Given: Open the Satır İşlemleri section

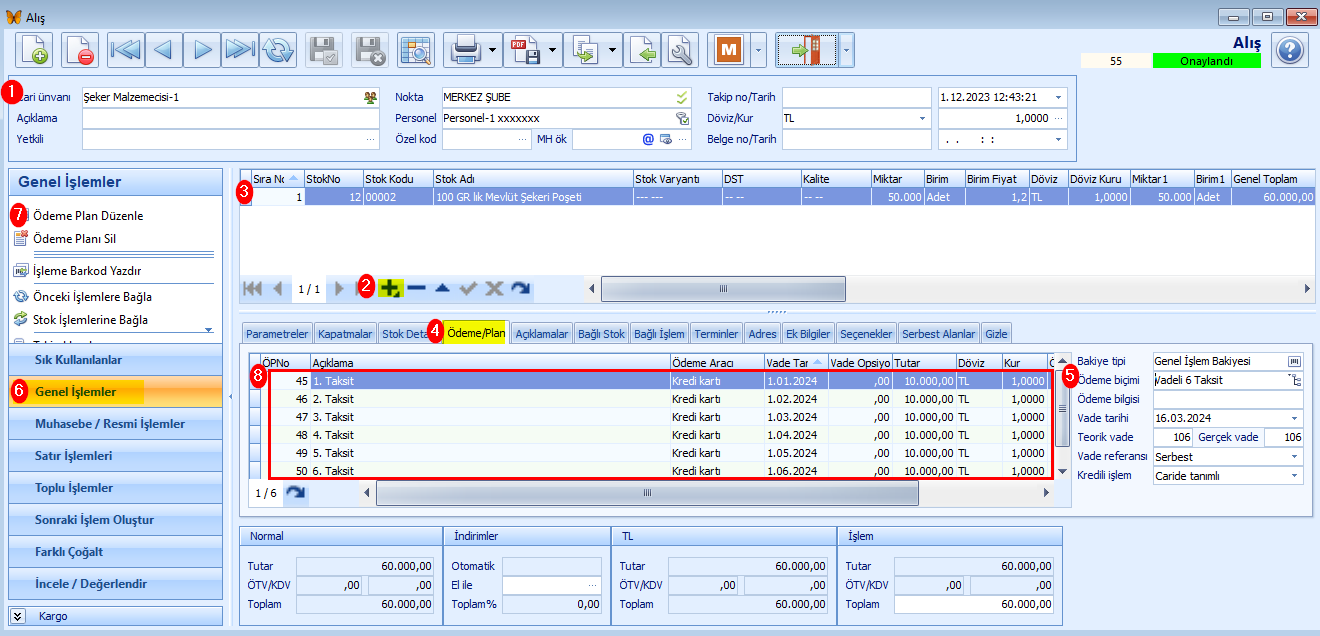Looking at the screenshot, I should click(x=115, y=455).
